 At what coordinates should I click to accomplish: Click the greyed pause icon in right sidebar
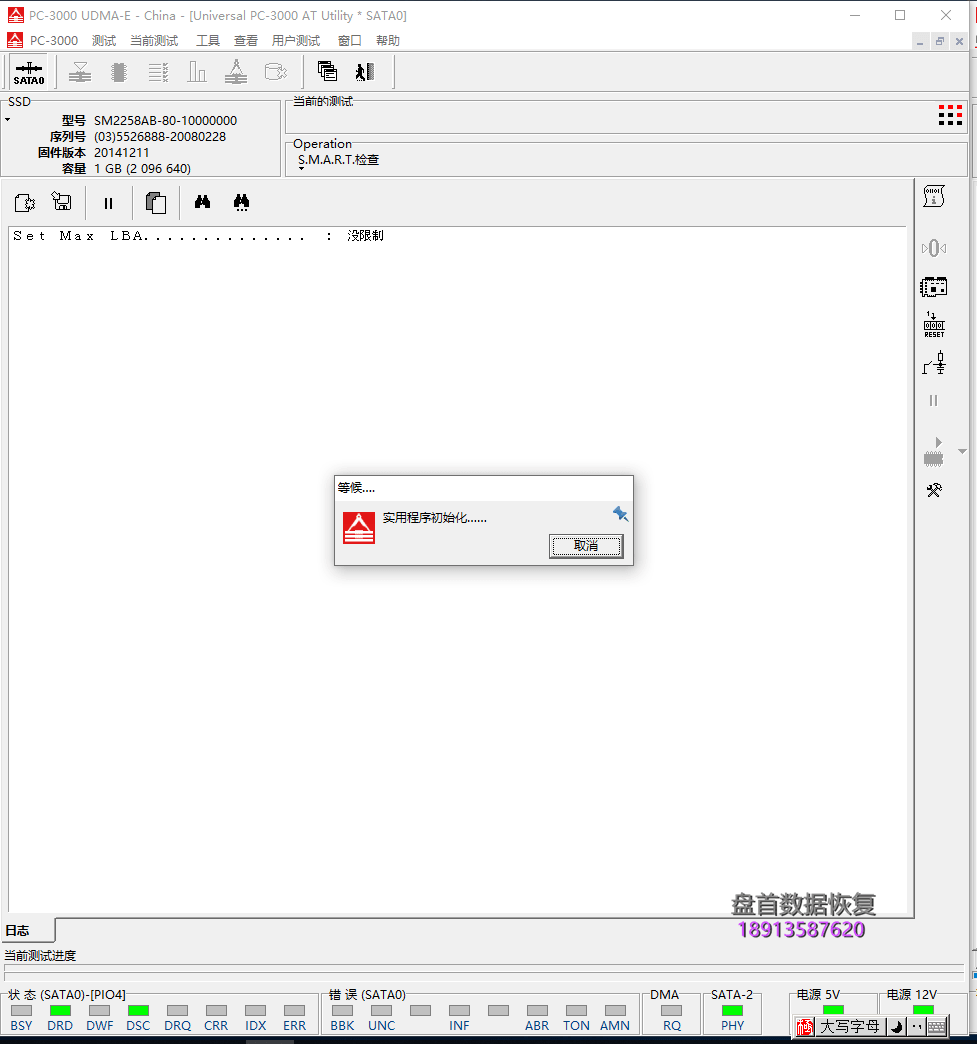(934, 400)
